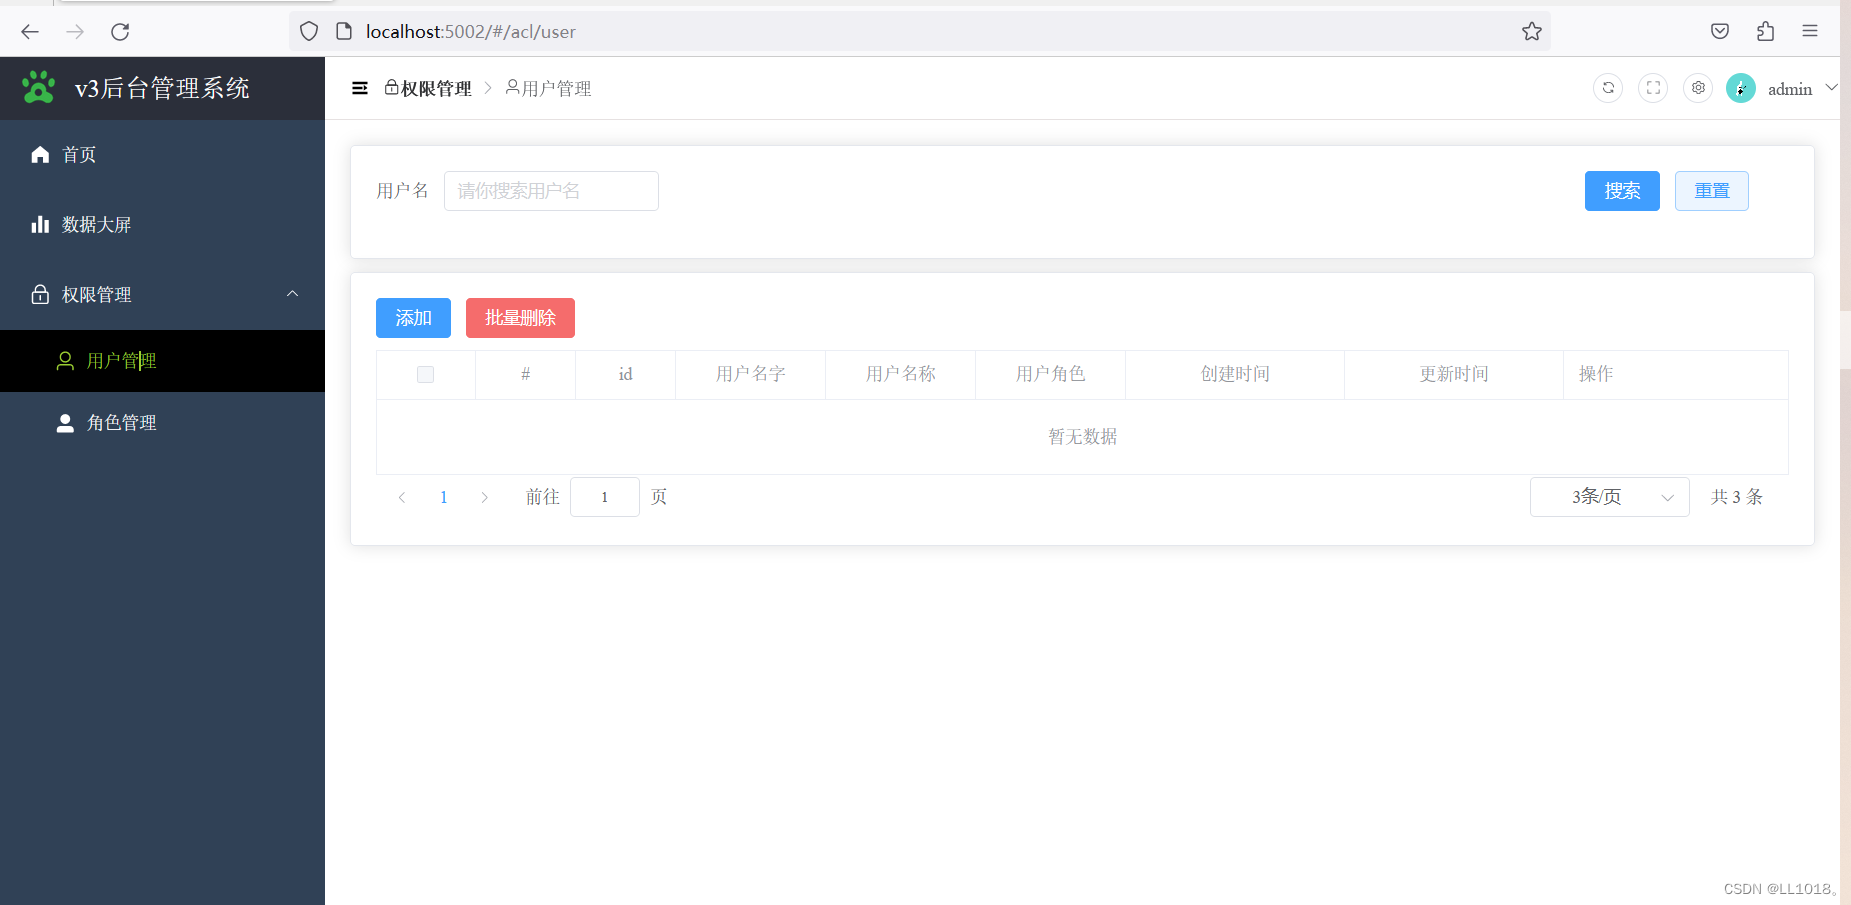Open the browser extensions puzzle icon
This screenshot has width=1851, height=905.
coord(1765,31)
